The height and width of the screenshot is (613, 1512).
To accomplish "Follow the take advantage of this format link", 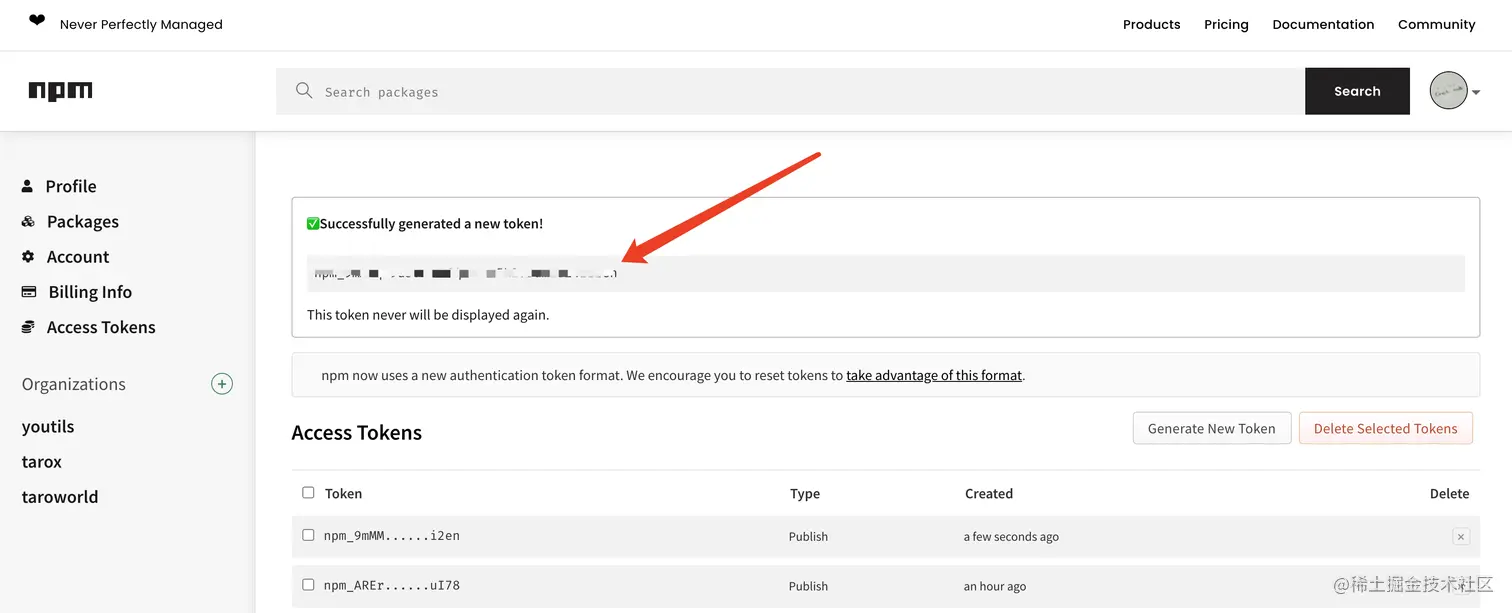I will click(934, 376).
